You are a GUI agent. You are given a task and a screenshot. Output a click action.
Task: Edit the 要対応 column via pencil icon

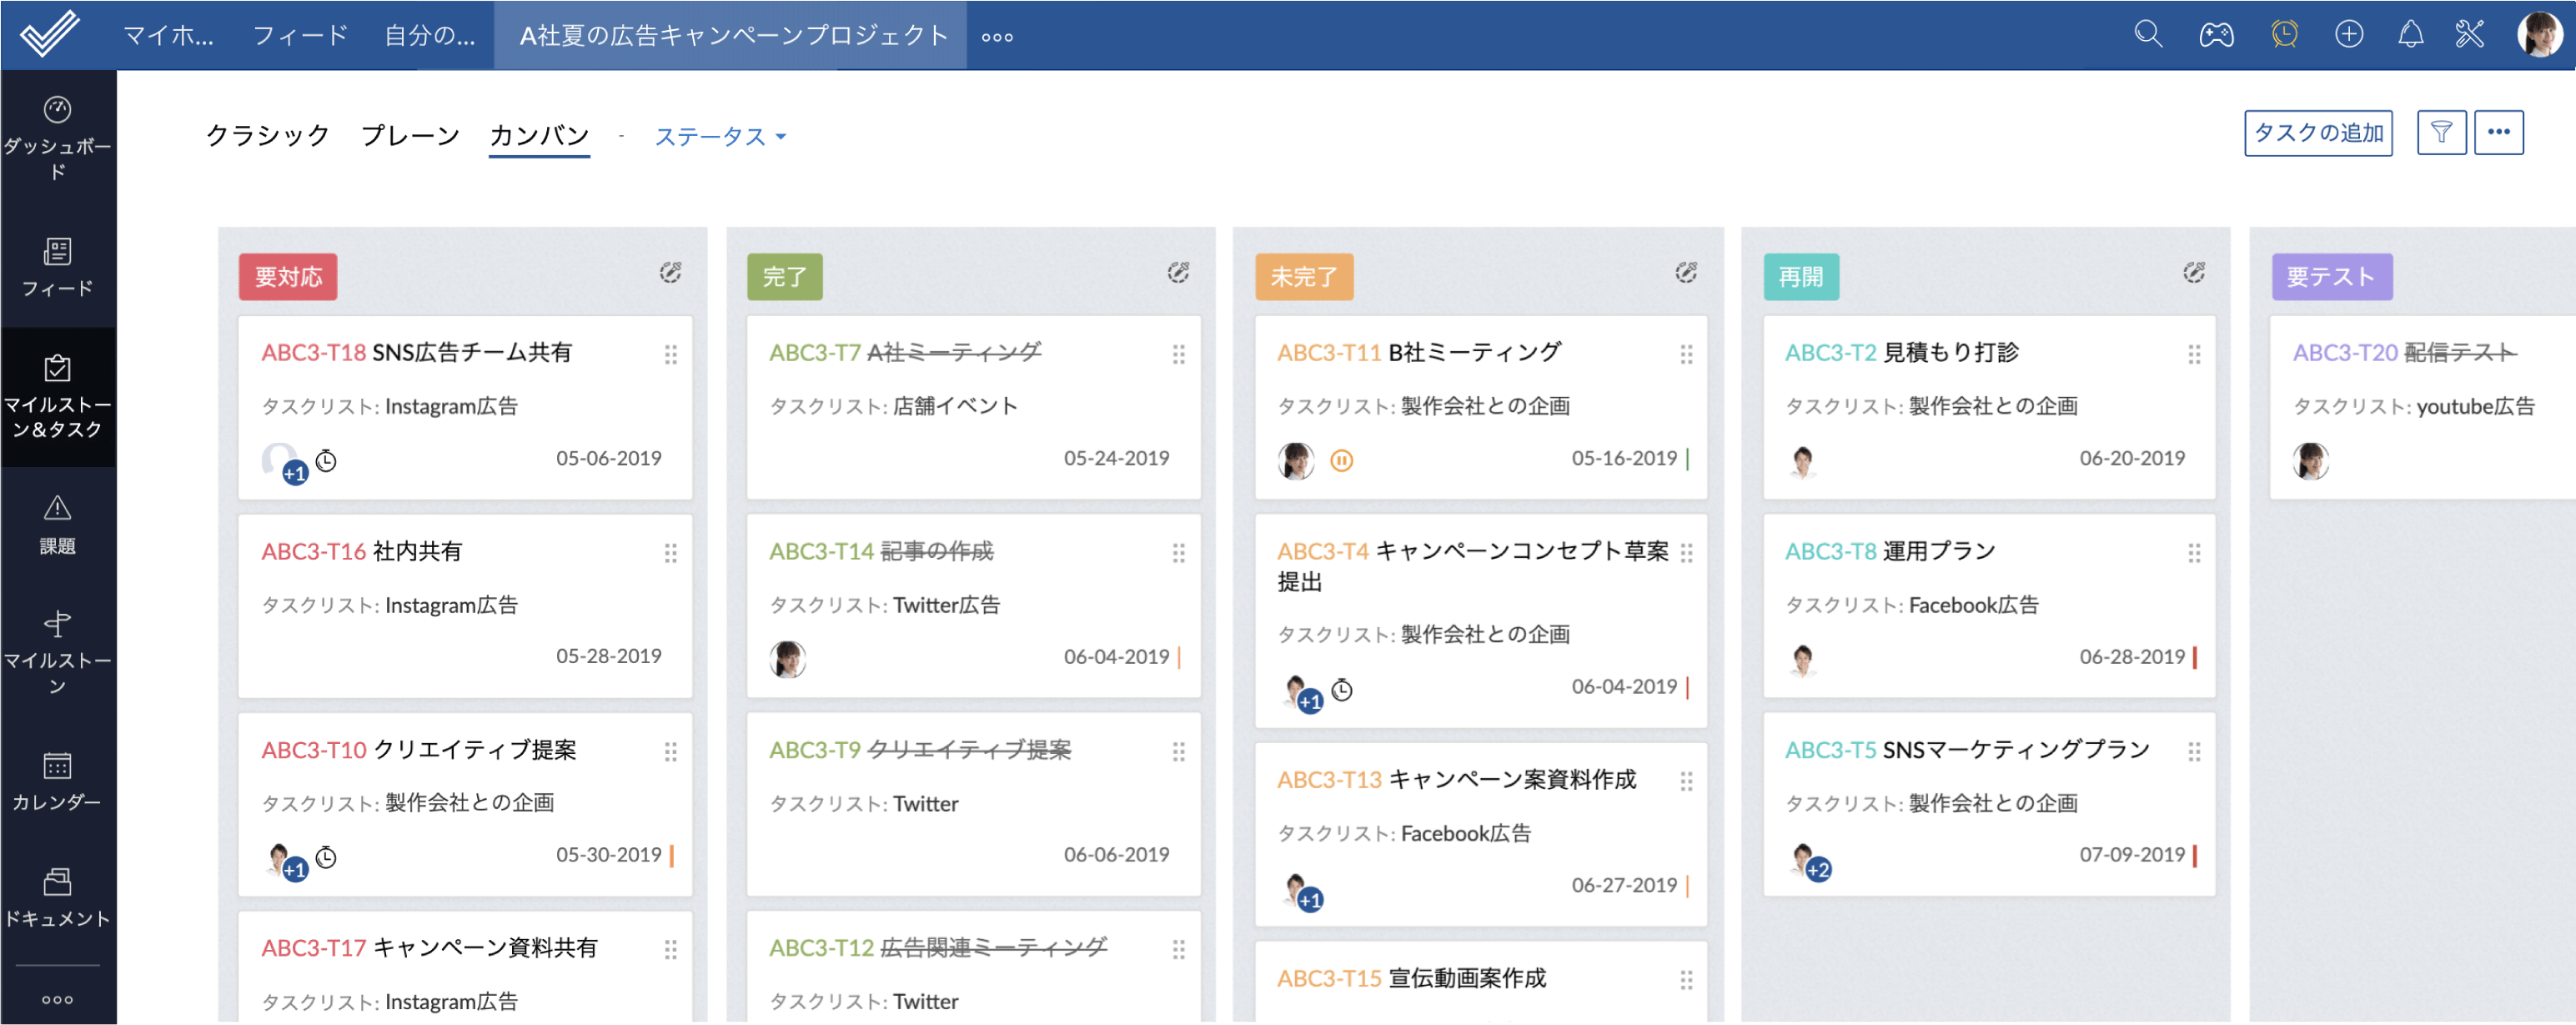pyautogui.click(x=670, y=272)
